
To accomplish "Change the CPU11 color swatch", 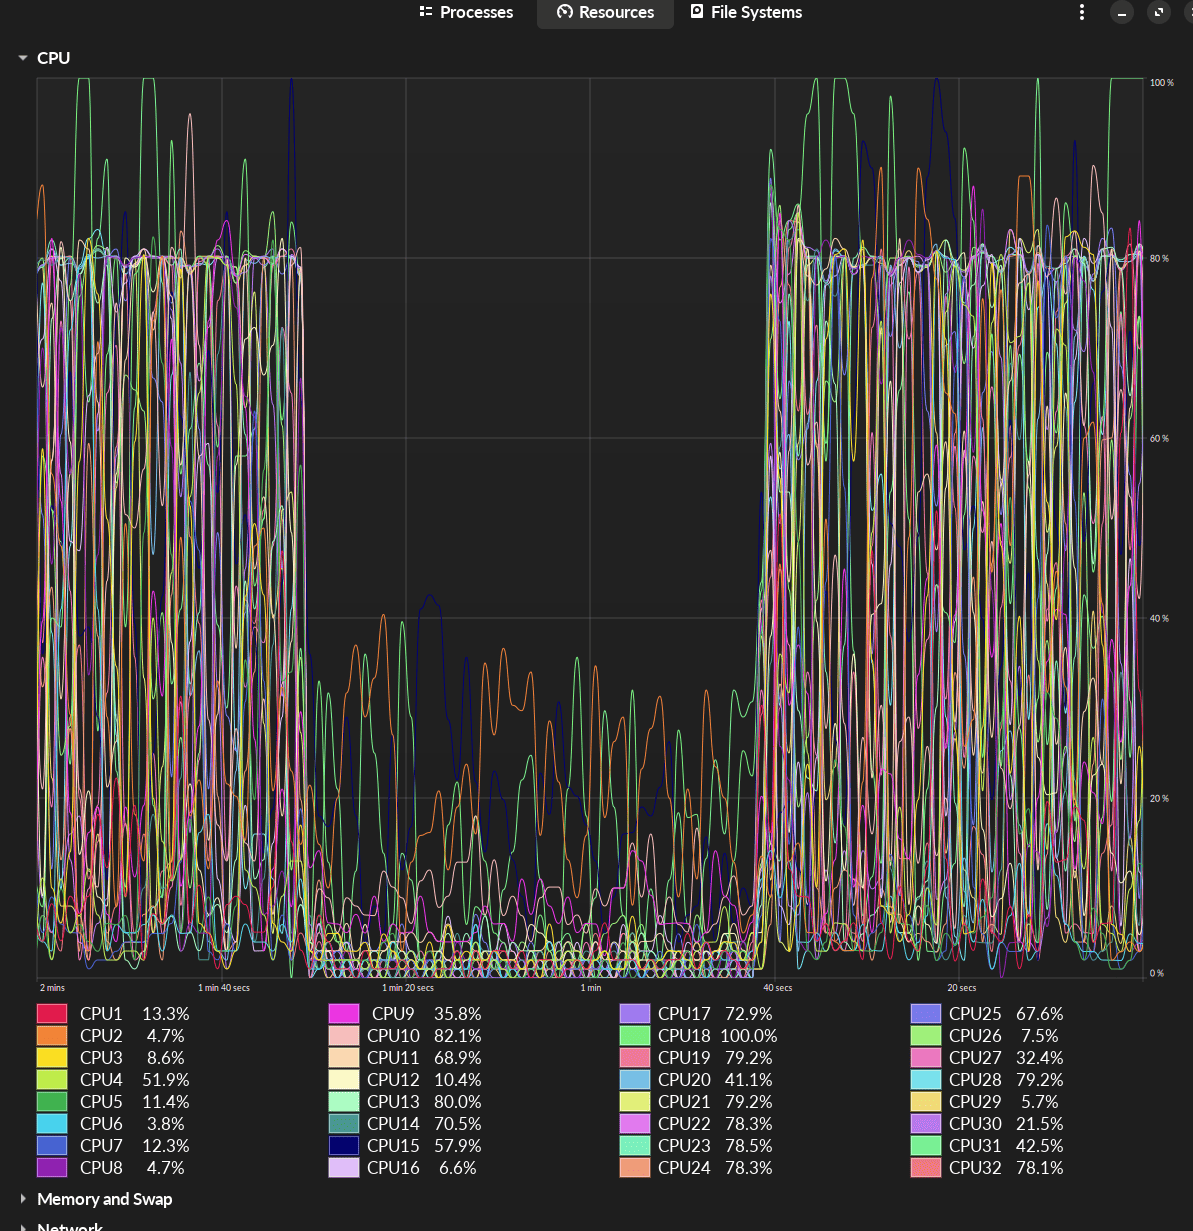I will point(344,1058).
